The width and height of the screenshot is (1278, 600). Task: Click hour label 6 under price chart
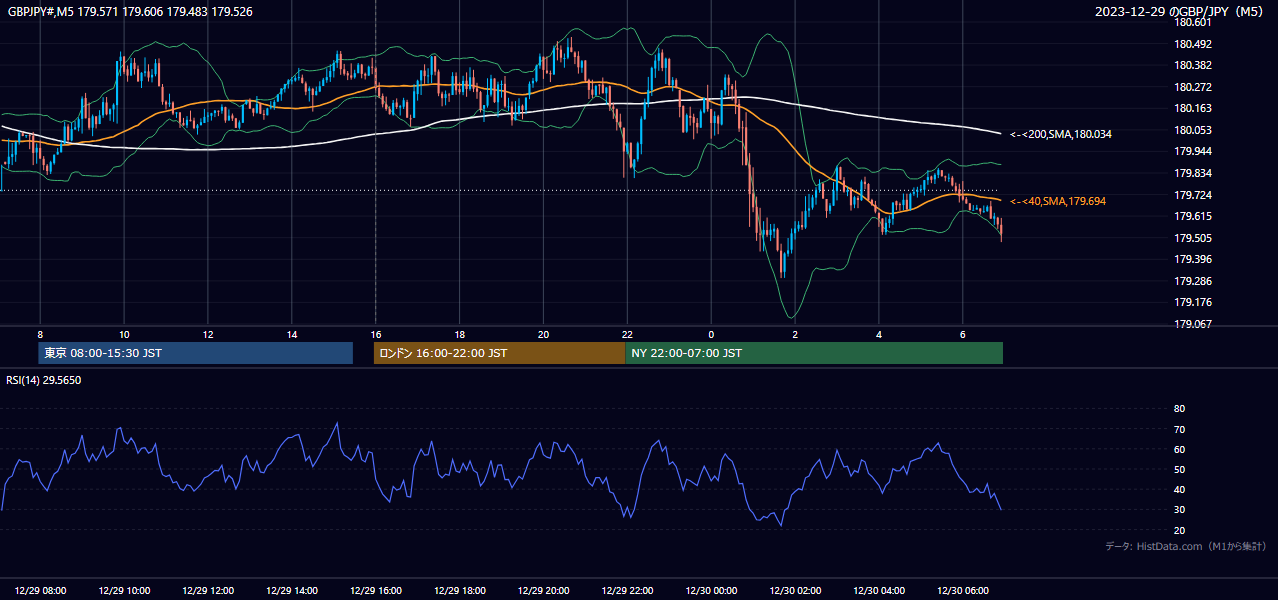point(963,334)
